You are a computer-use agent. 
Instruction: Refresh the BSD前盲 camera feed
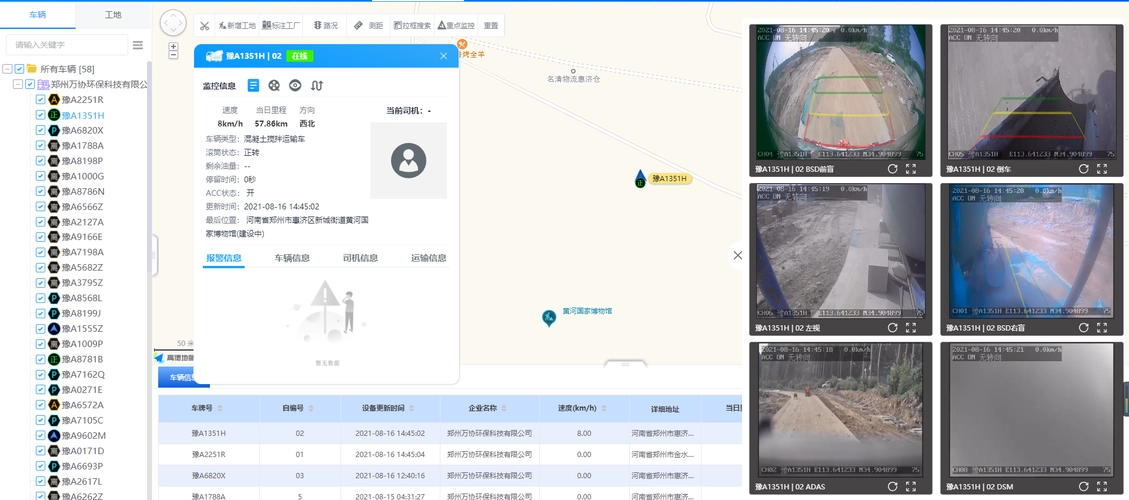892,169
